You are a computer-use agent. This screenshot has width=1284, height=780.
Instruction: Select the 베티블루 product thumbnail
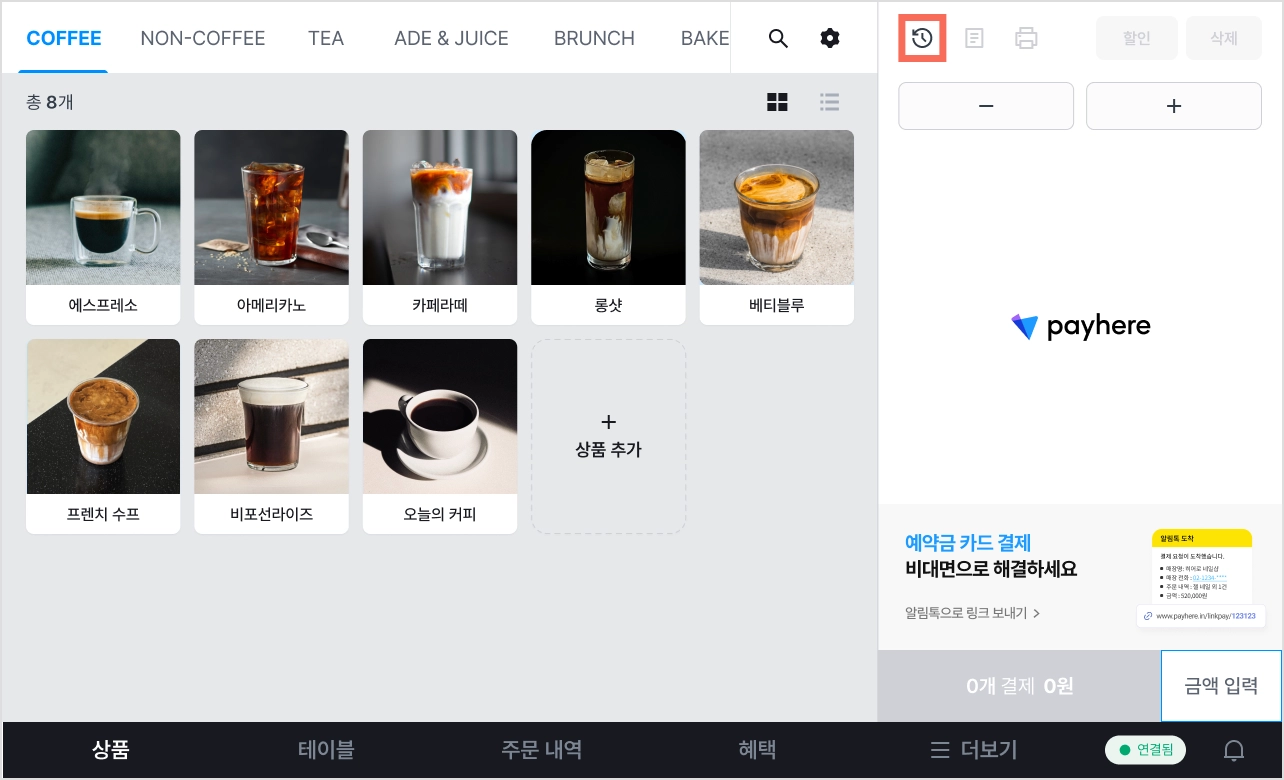tap(777, 208)
